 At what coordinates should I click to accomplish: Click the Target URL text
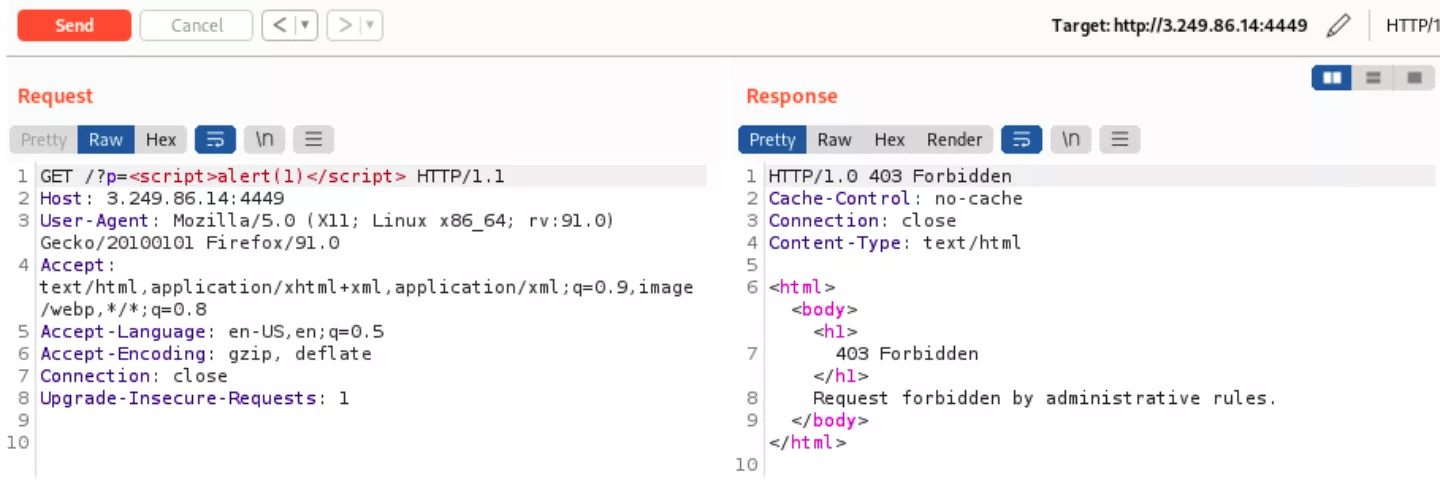click(x=1179, y=26)
